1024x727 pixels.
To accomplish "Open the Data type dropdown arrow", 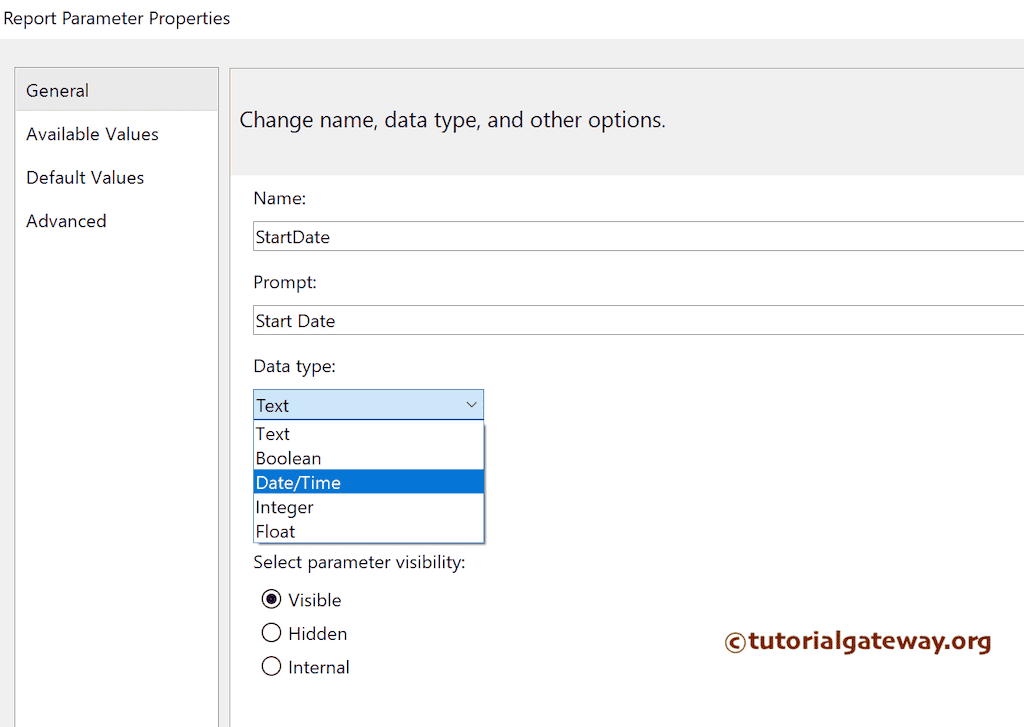I will (471, 404).
